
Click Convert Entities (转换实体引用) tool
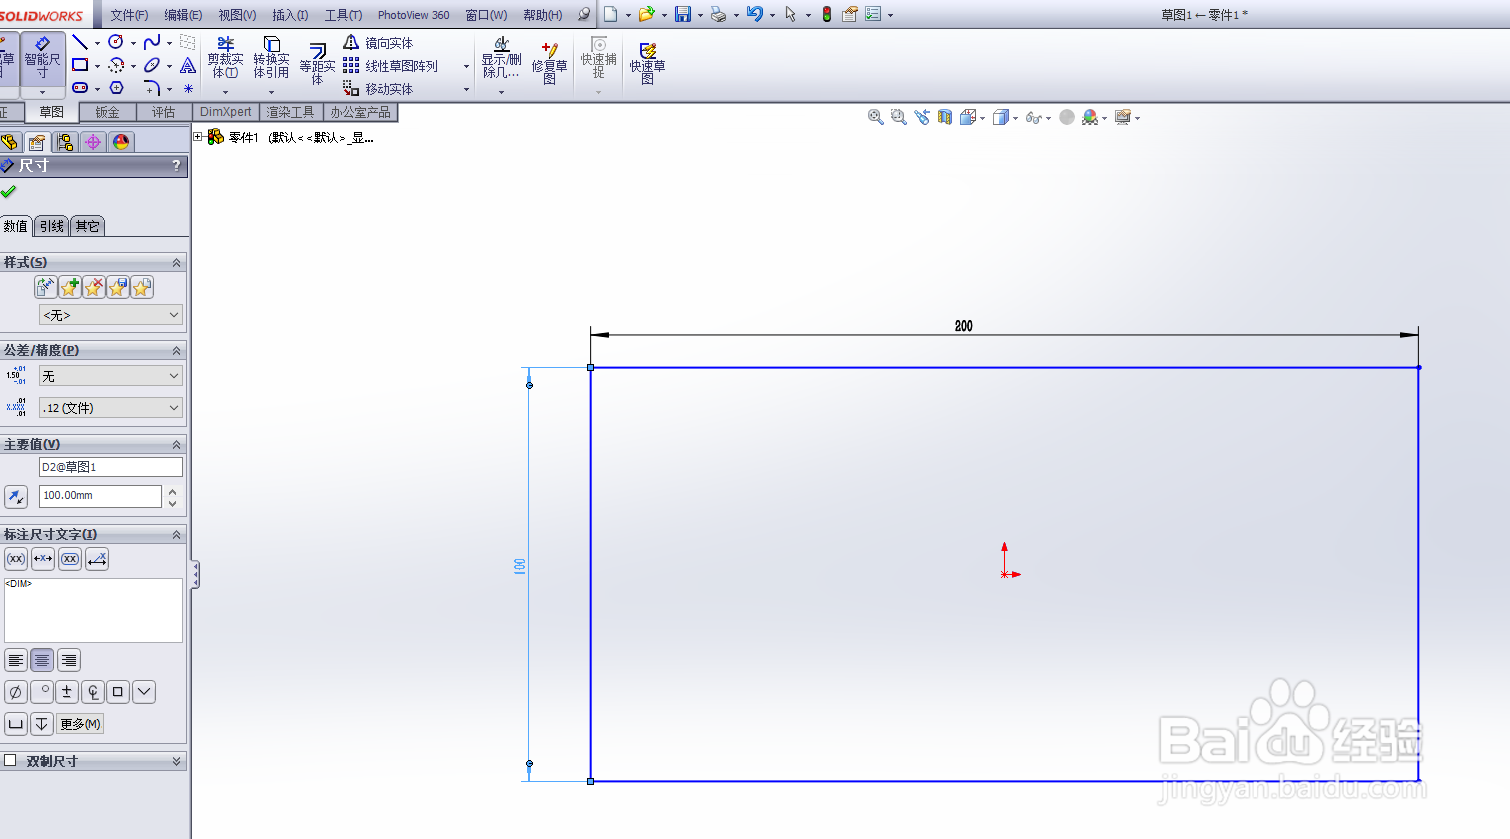pos(271,58)
